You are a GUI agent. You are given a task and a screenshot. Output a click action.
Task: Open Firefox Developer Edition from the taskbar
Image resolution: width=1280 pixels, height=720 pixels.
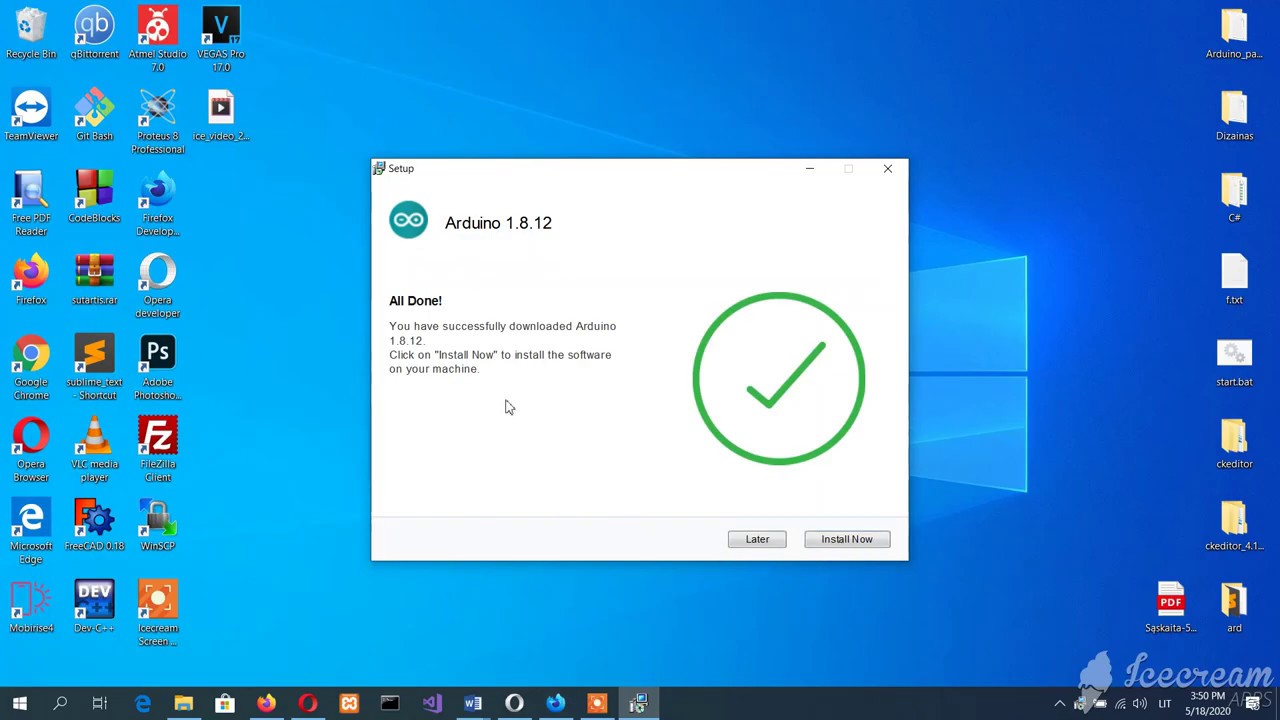pyautogui.click(x=555, y=704)
